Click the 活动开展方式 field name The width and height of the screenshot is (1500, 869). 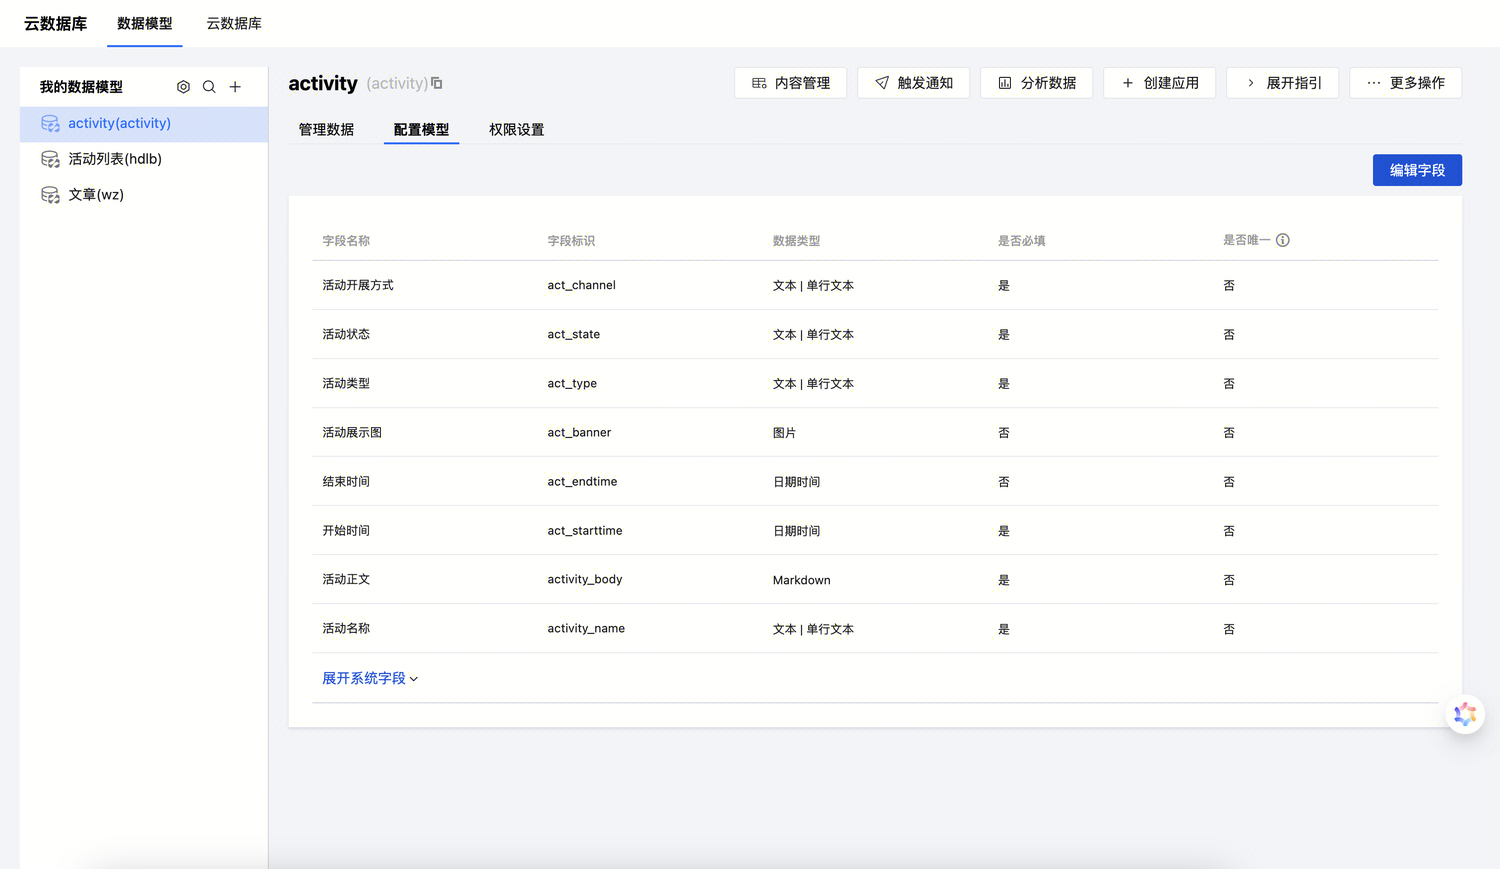tap(358, 285)
